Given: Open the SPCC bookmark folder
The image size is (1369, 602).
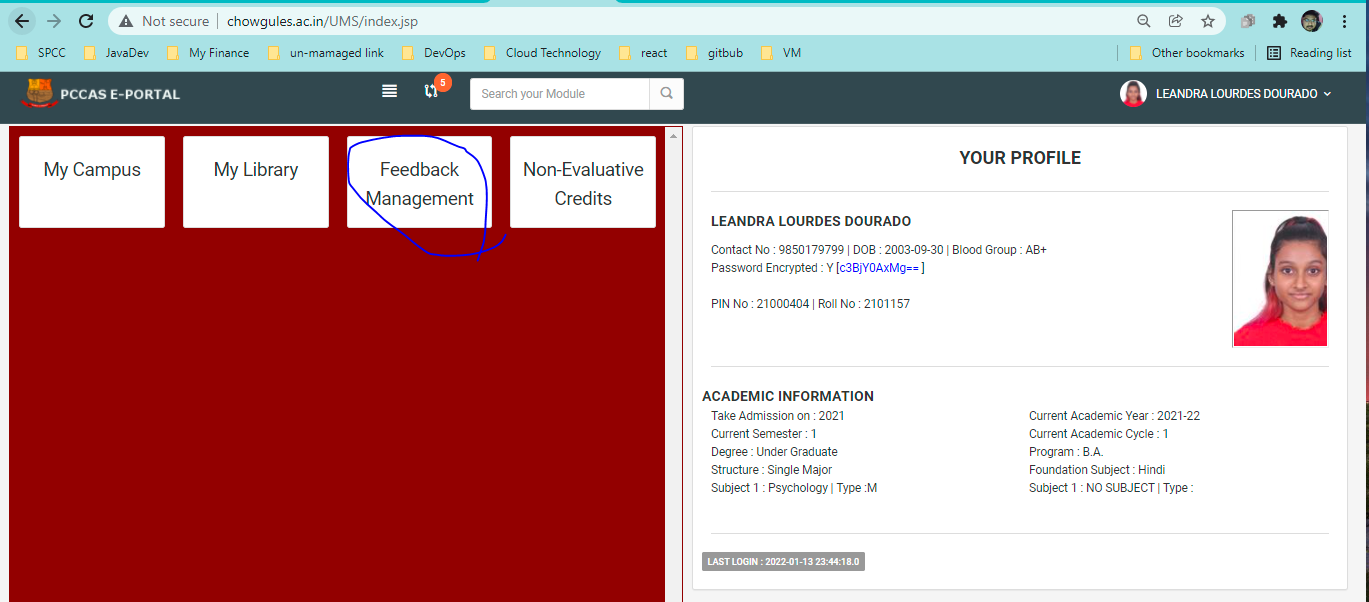Looking at the screenshot, I should [42, 53].
